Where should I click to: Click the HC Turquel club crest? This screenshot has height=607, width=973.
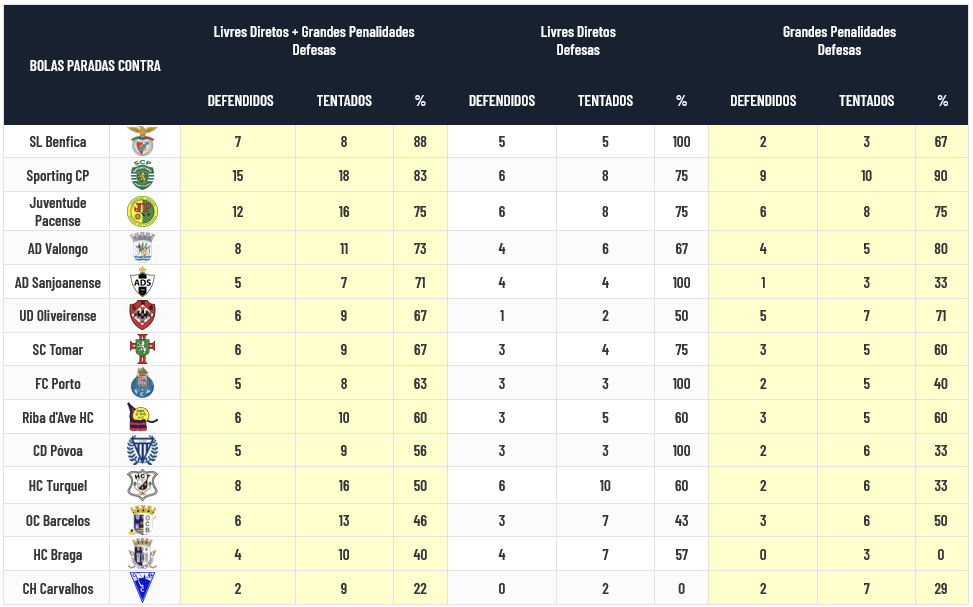tap(142, 486)
